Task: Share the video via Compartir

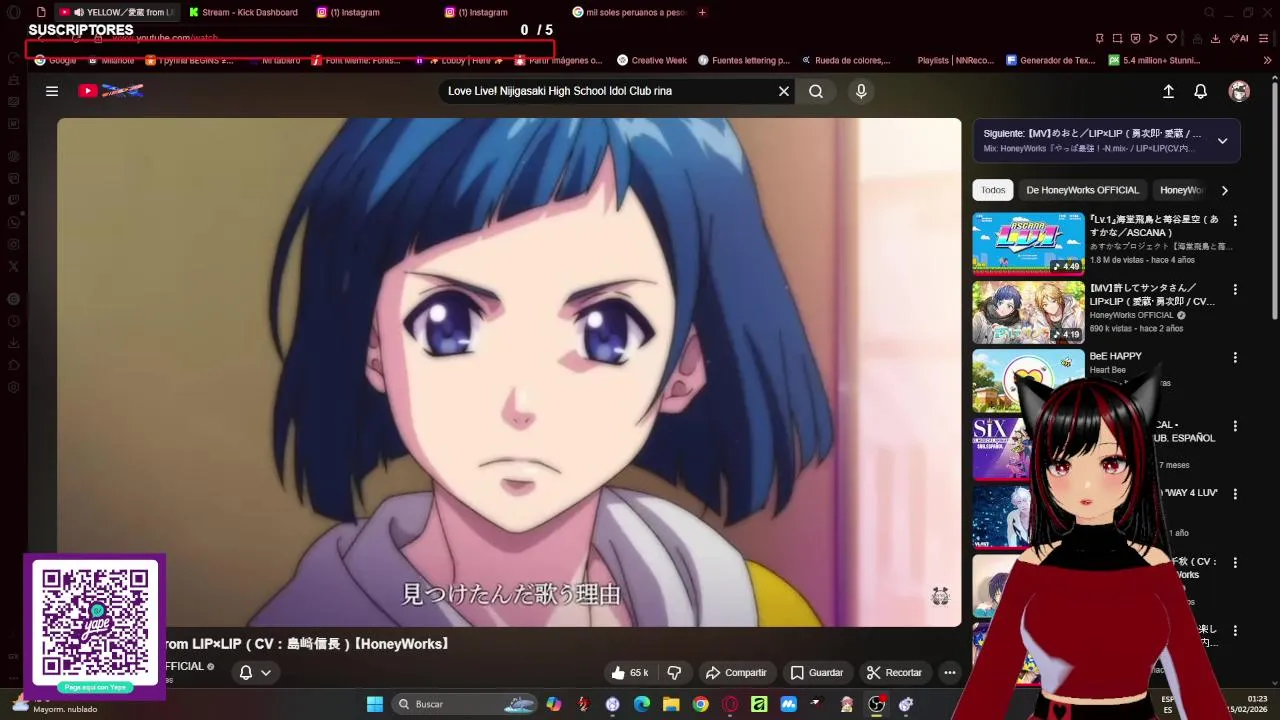Action: pos(736,673)
